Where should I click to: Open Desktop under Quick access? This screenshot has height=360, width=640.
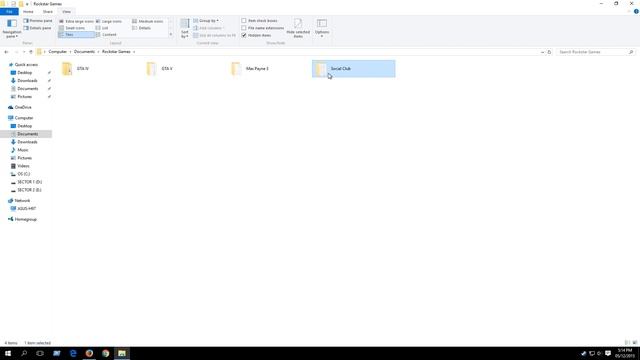pos(24,73)
